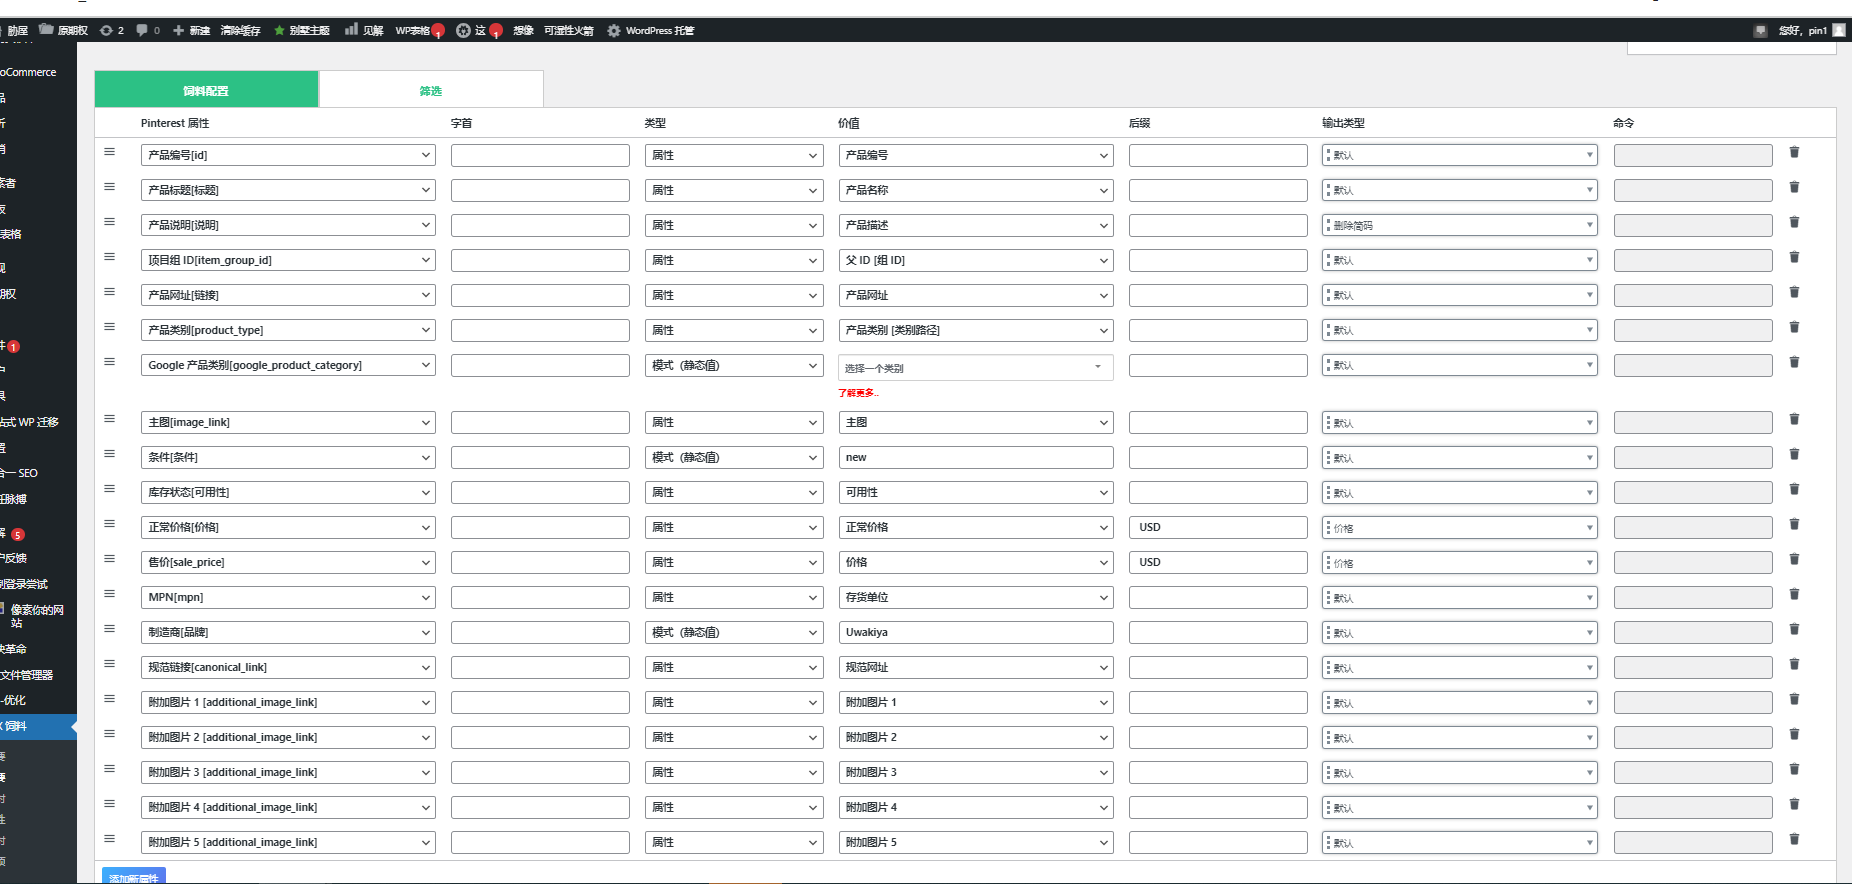Grab the drag handle of 产品标题 row

pyautogui.click(x=110, y=187)
